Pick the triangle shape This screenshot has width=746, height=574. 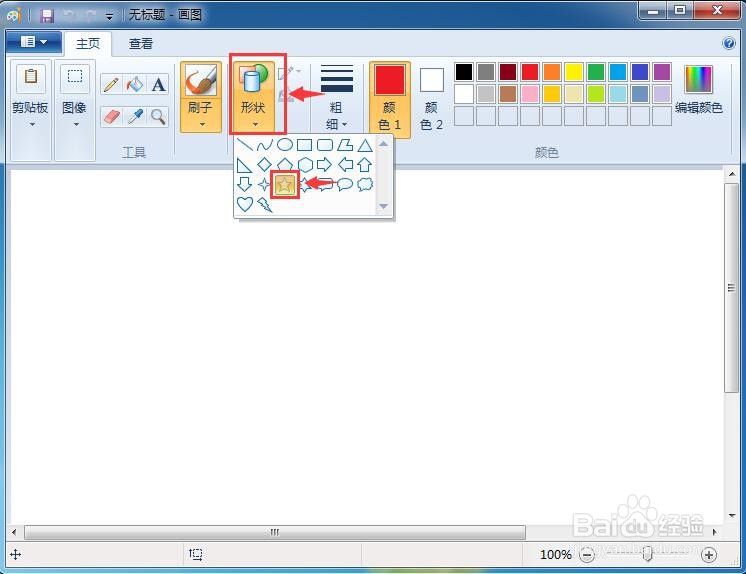coord(365,145)
